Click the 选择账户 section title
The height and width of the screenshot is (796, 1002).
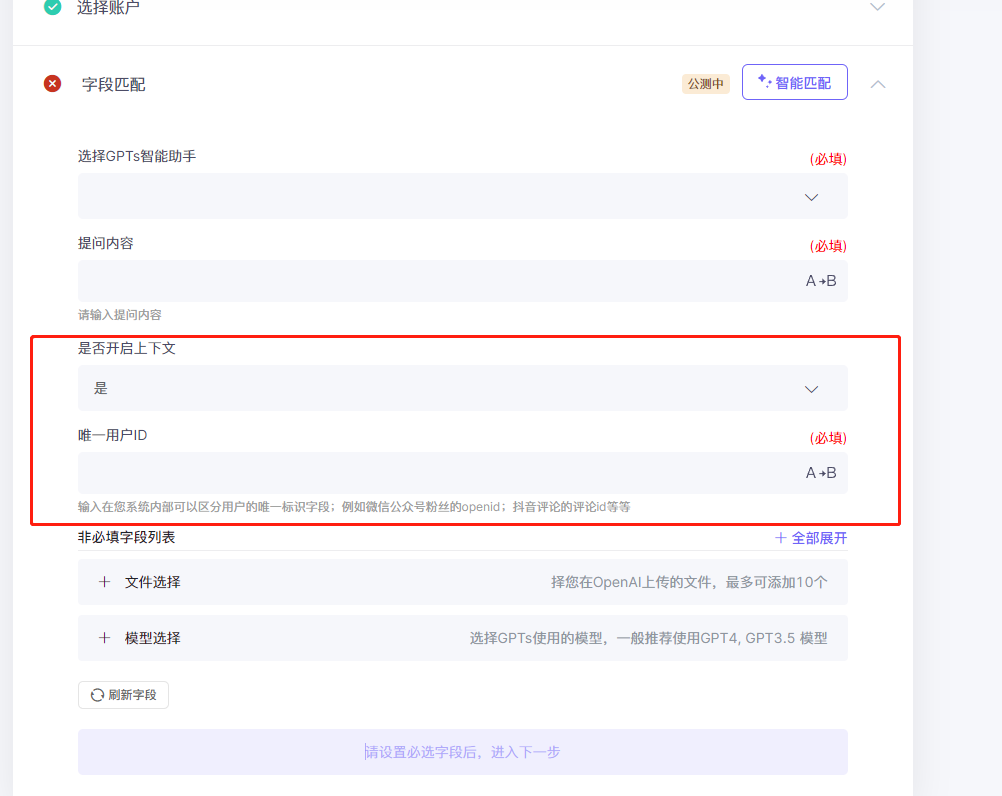tap(108, 8)
